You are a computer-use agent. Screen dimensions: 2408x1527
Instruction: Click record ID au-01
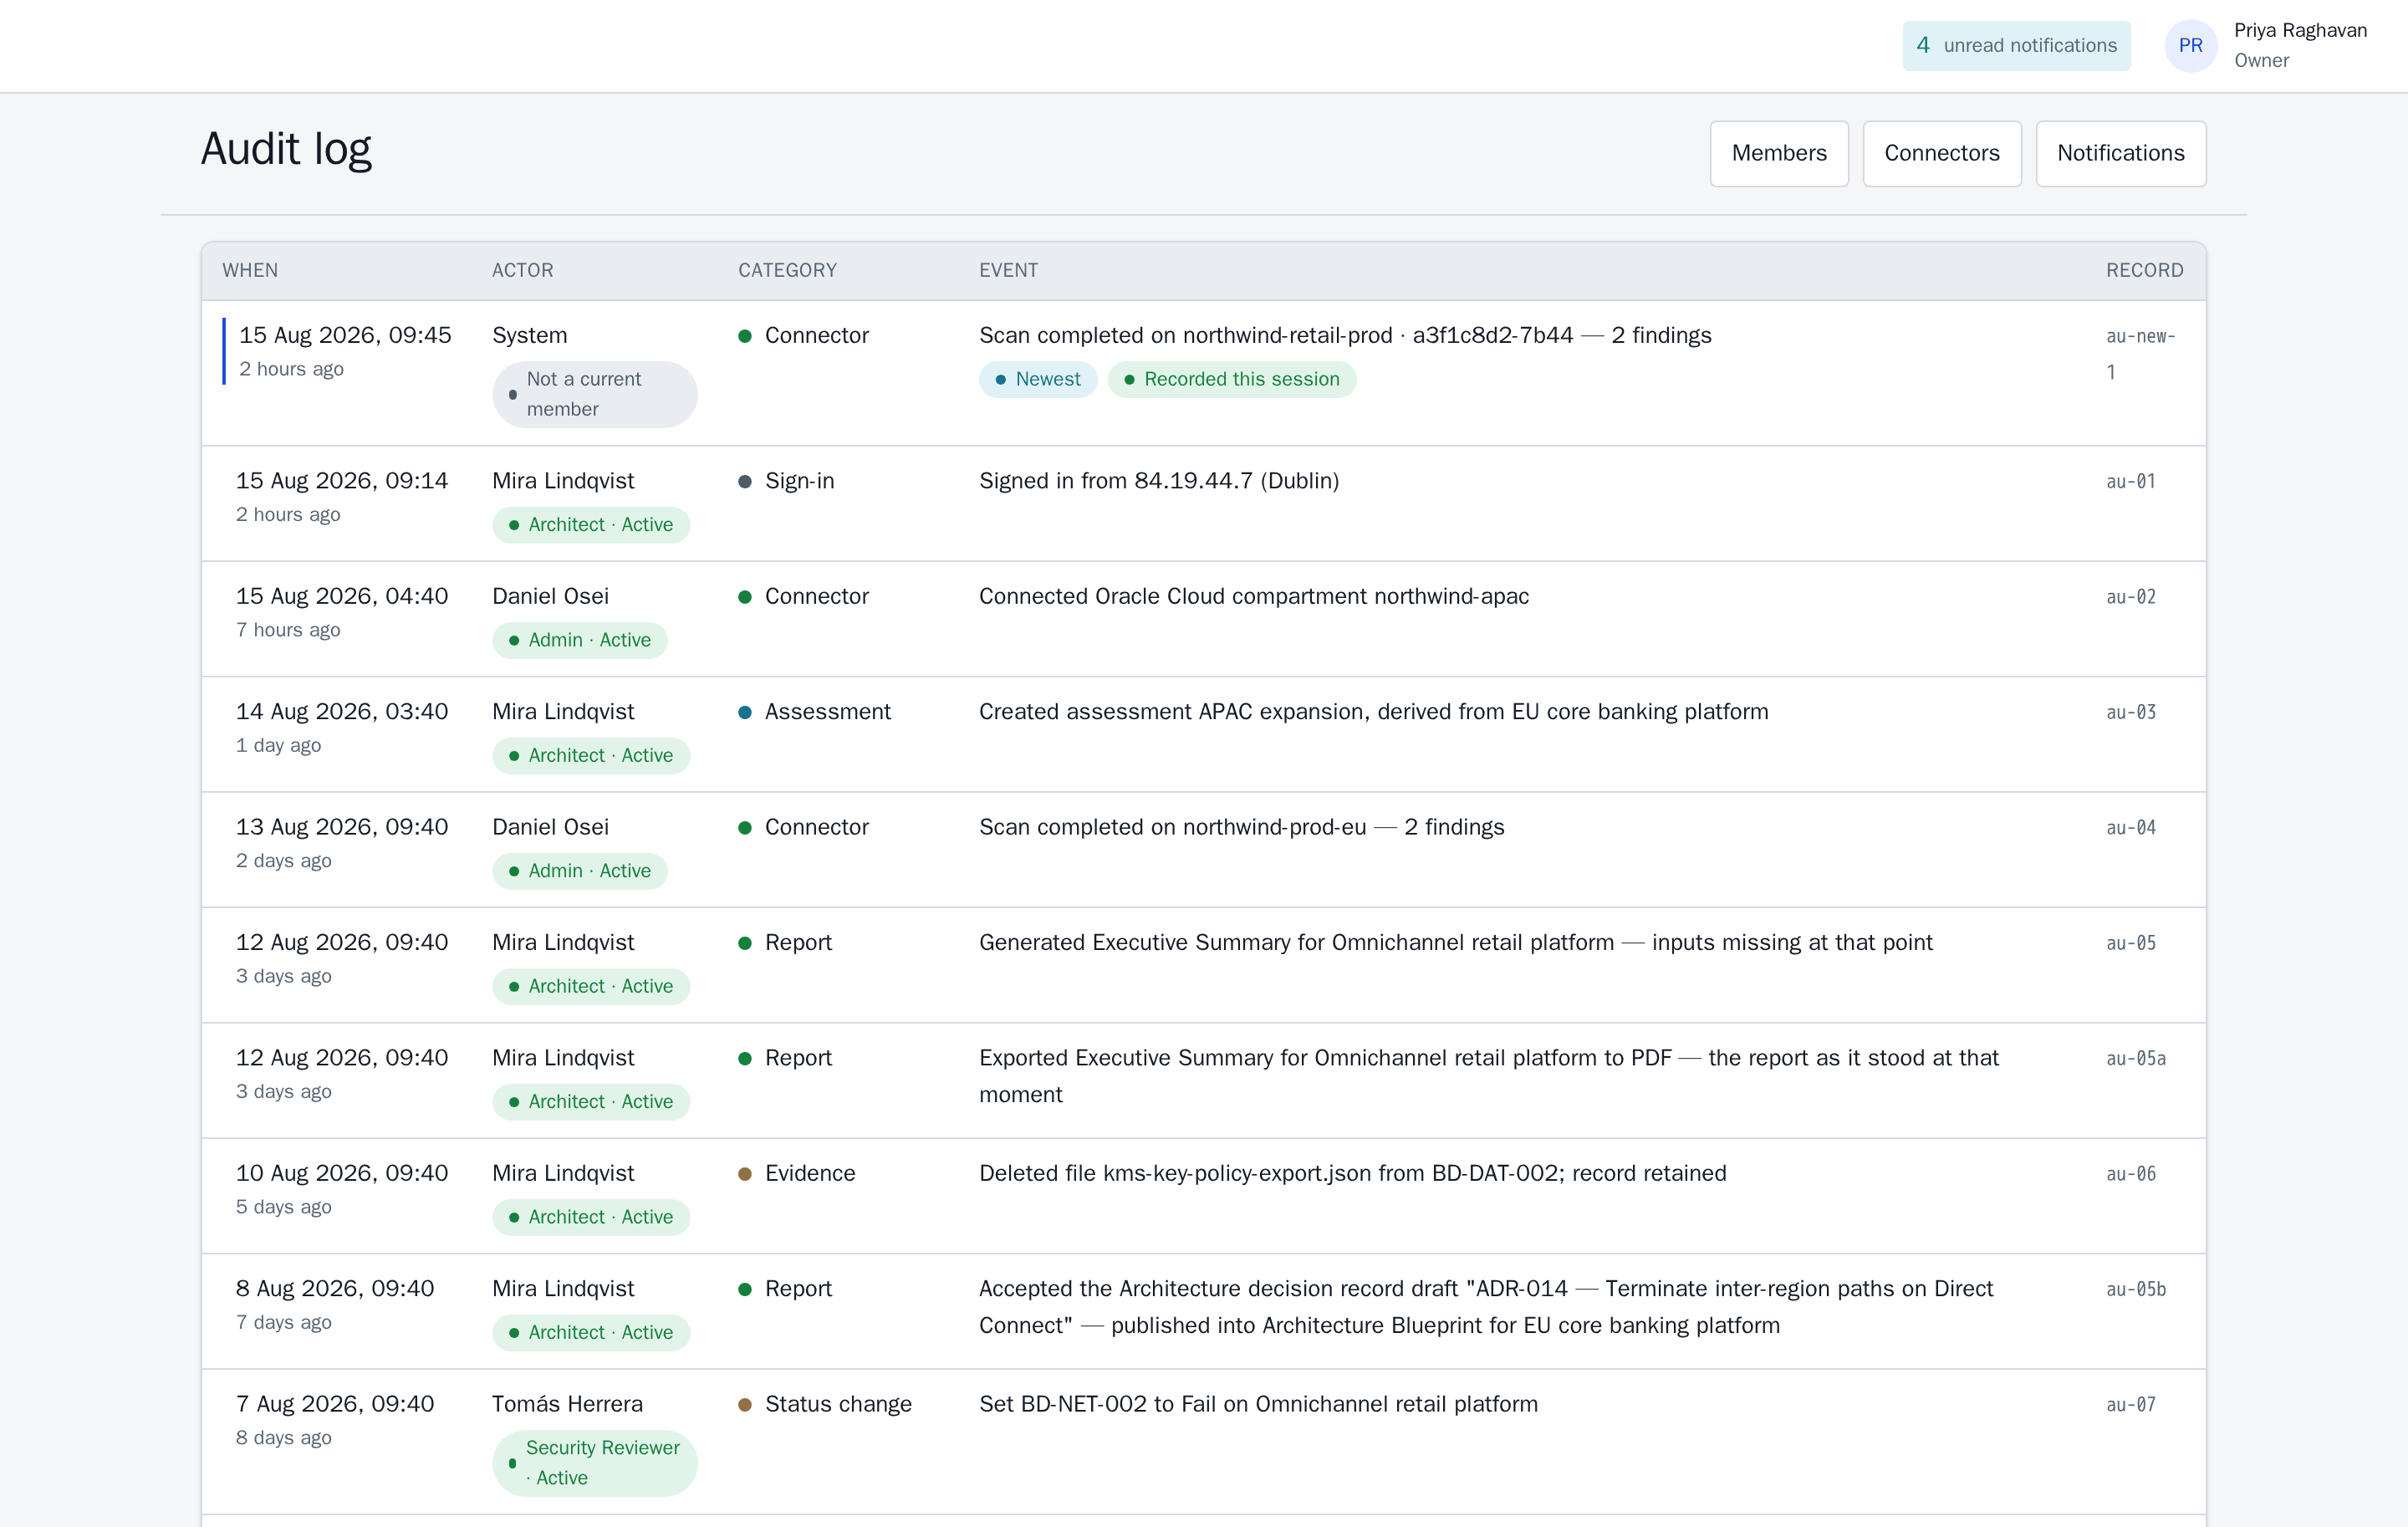point(2130,481)
